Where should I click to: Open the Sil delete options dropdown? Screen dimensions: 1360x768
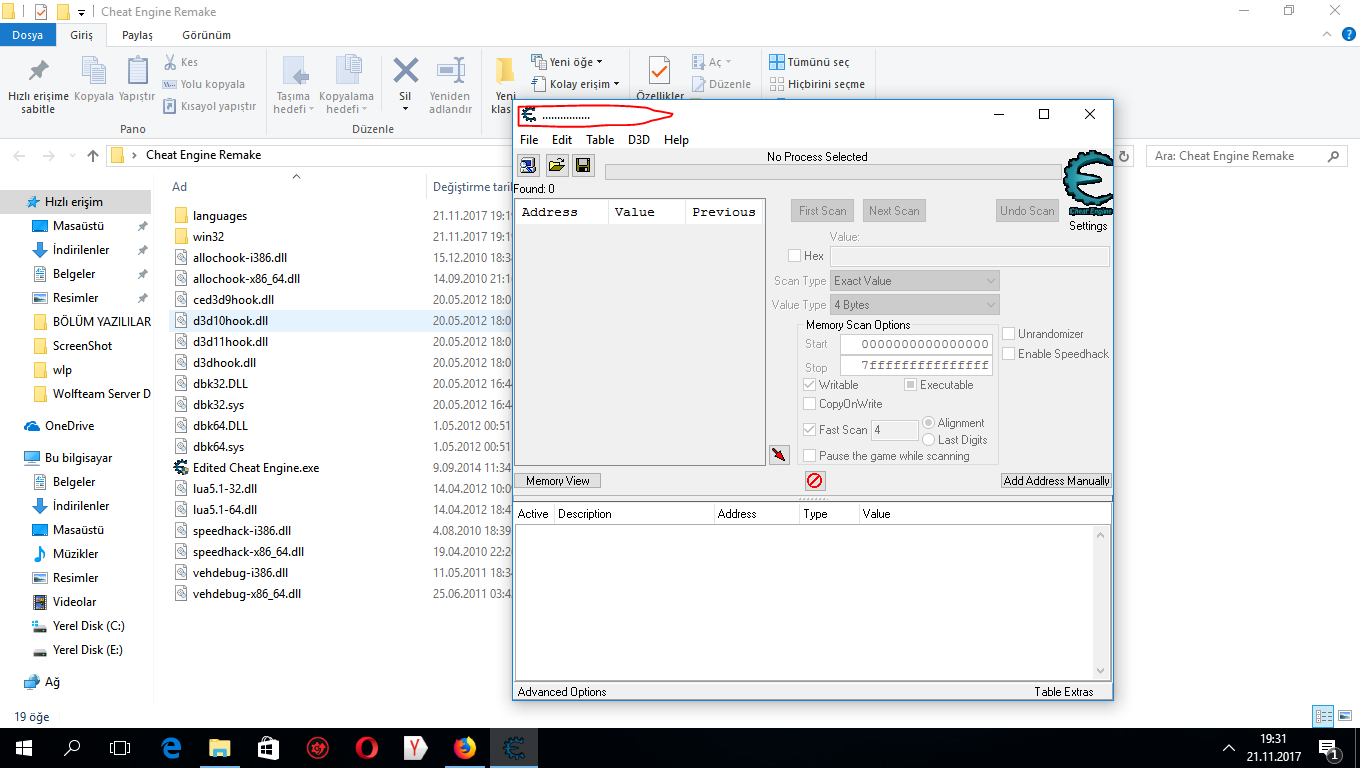pos(405,109)
